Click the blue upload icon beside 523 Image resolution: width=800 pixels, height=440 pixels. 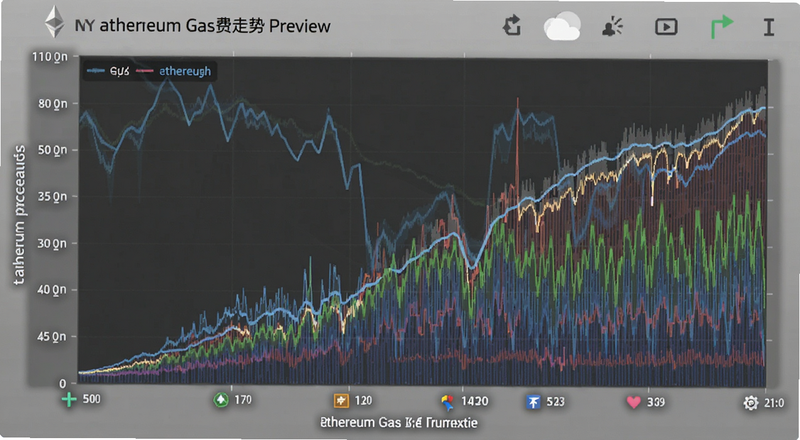point(533,402)
